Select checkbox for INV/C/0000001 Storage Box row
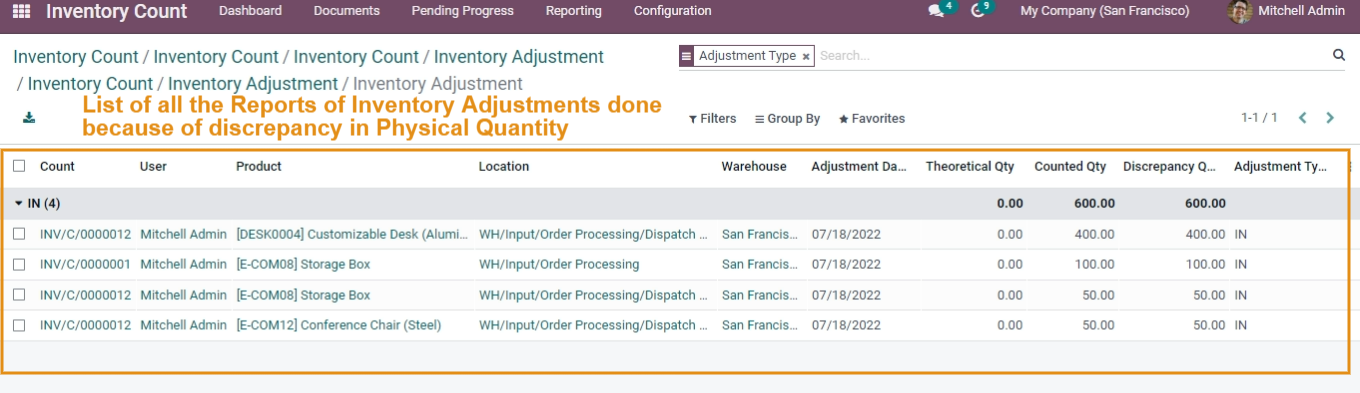 click(x=19, y=264)
